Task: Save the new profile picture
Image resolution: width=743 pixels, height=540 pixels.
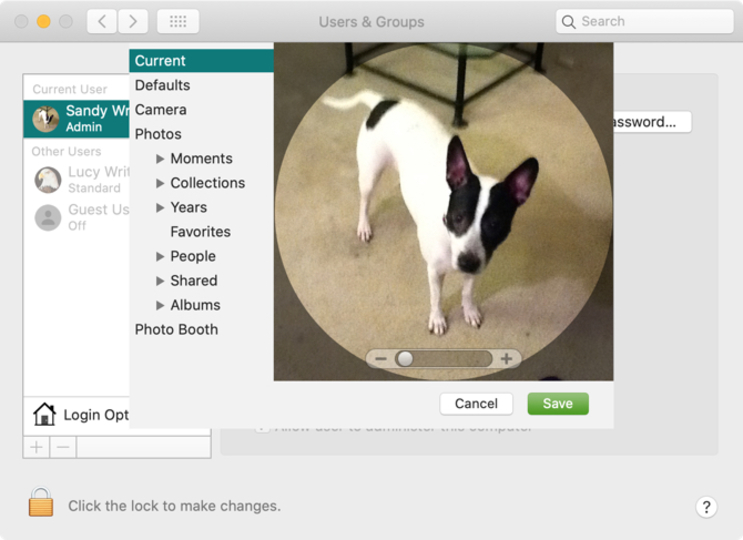Action: (x=558, y=404)
